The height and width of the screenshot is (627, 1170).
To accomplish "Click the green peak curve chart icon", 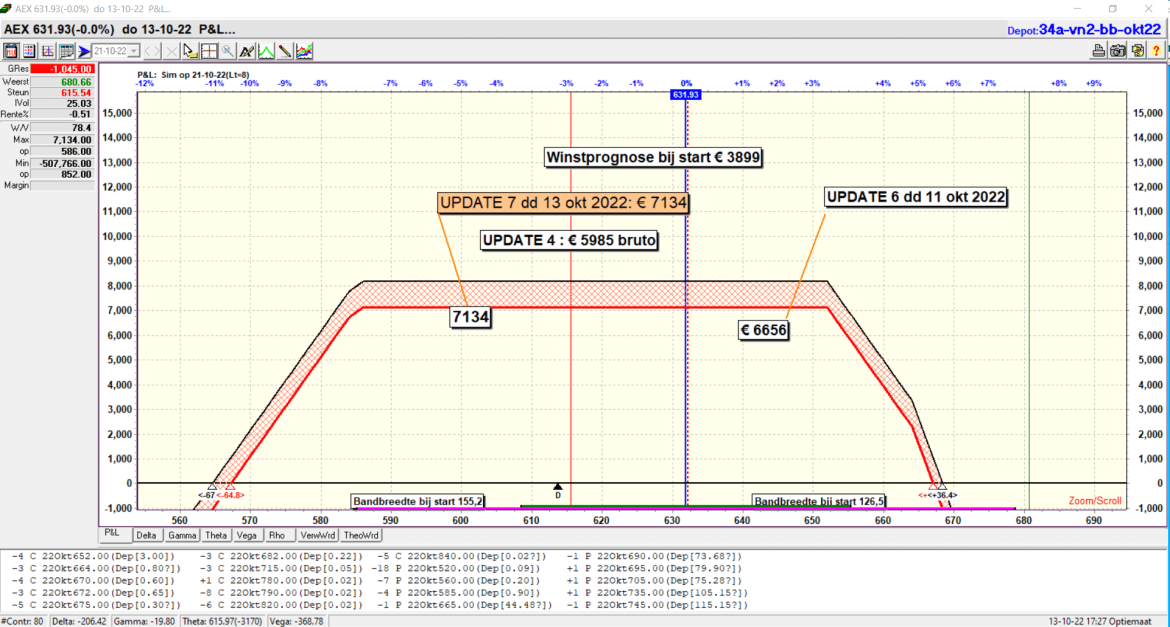I will click(266, 52).
